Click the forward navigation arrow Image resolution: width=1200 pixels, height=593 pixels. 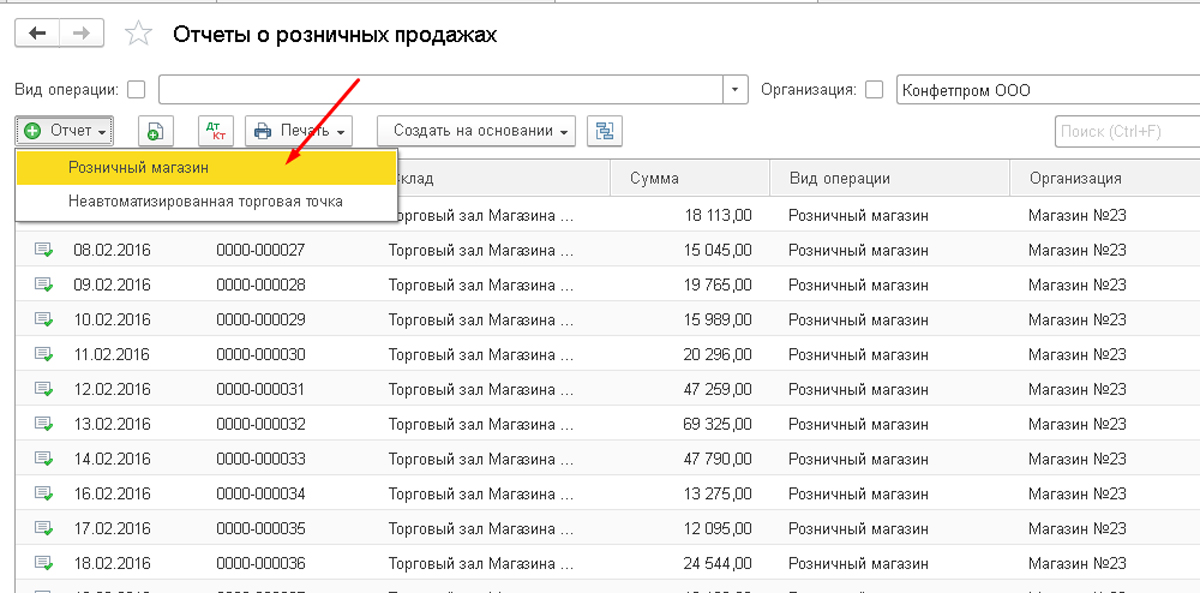pos(81,33)
